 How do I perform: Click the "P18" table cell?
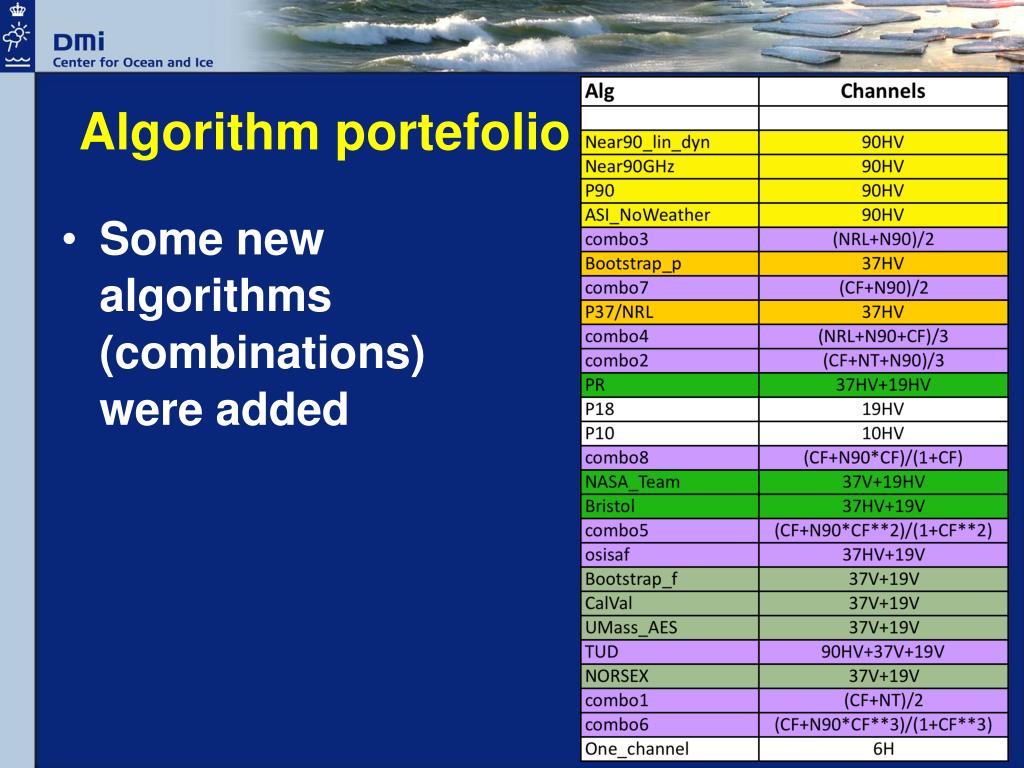670,409
